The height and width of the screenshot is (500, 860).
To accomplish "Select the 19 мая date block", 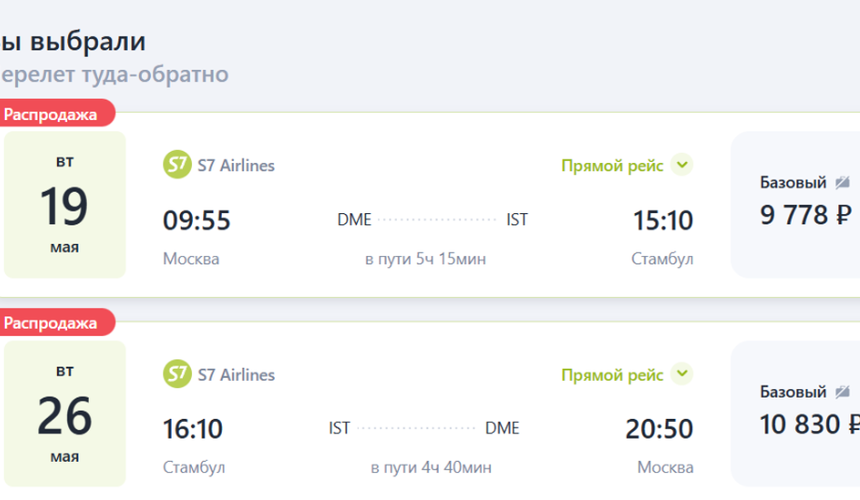I will click(65, 205).
